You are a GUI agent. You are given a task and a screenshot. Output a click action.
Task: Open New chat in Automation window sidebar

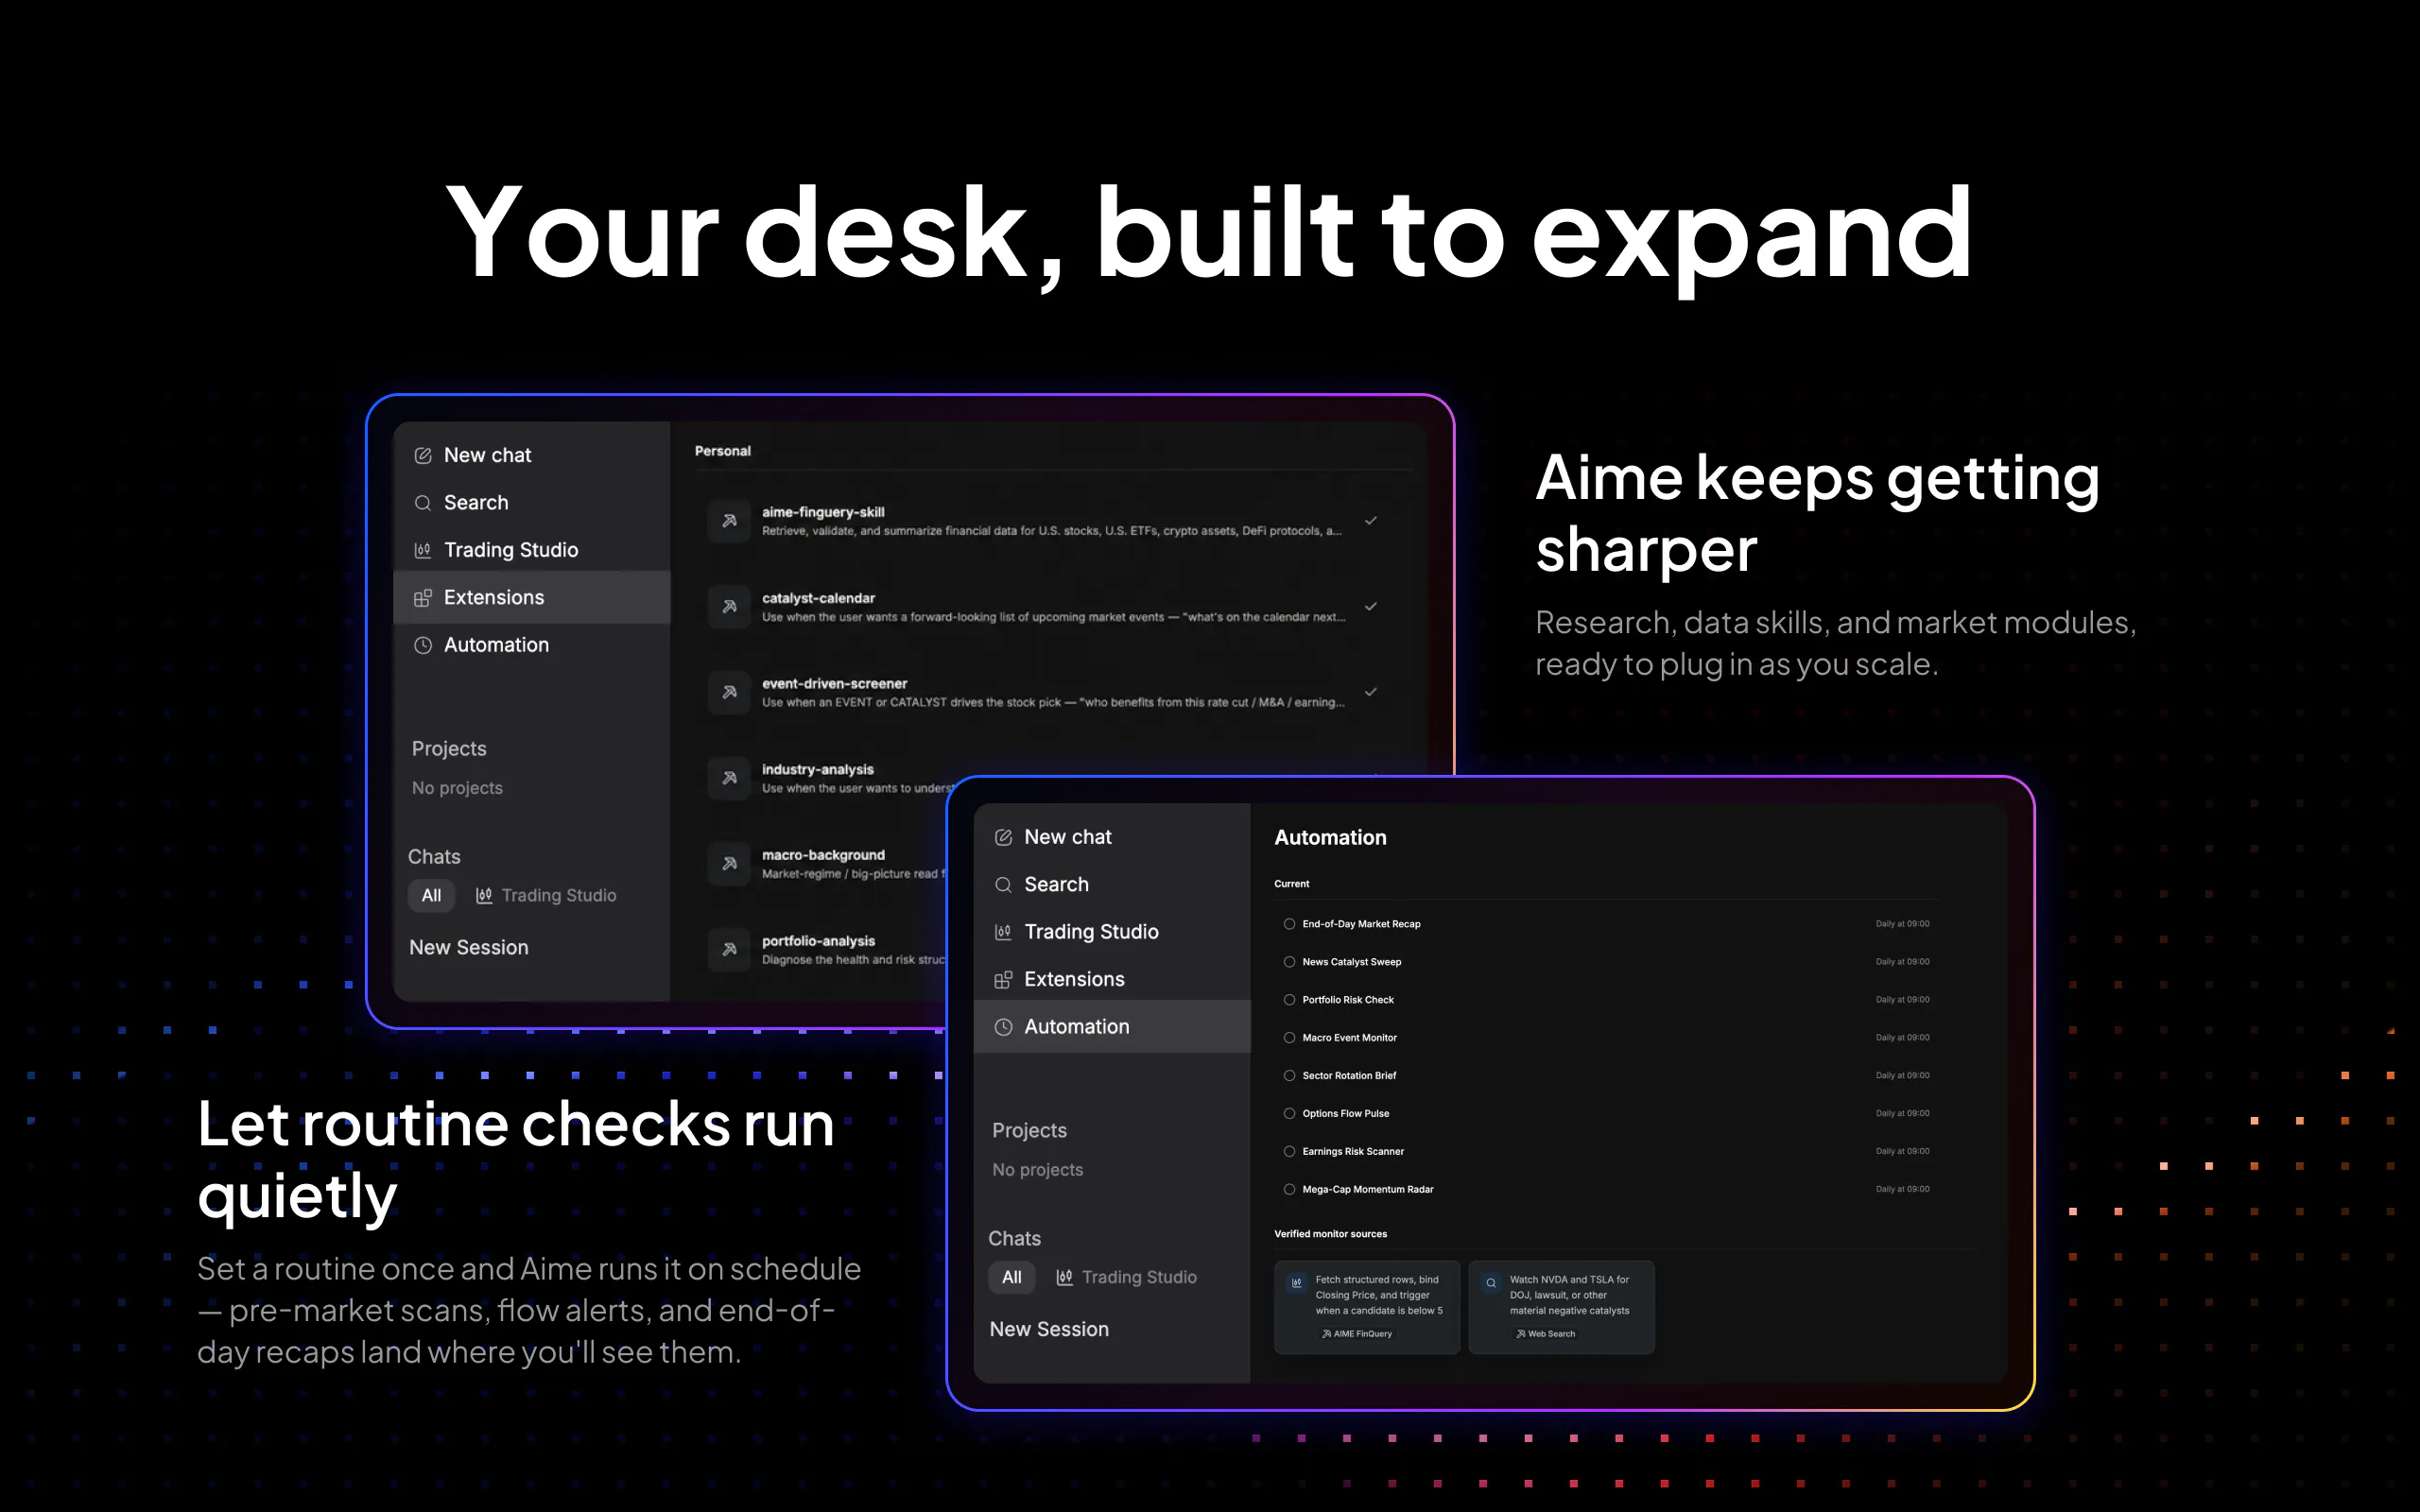tap(1112, 837)
